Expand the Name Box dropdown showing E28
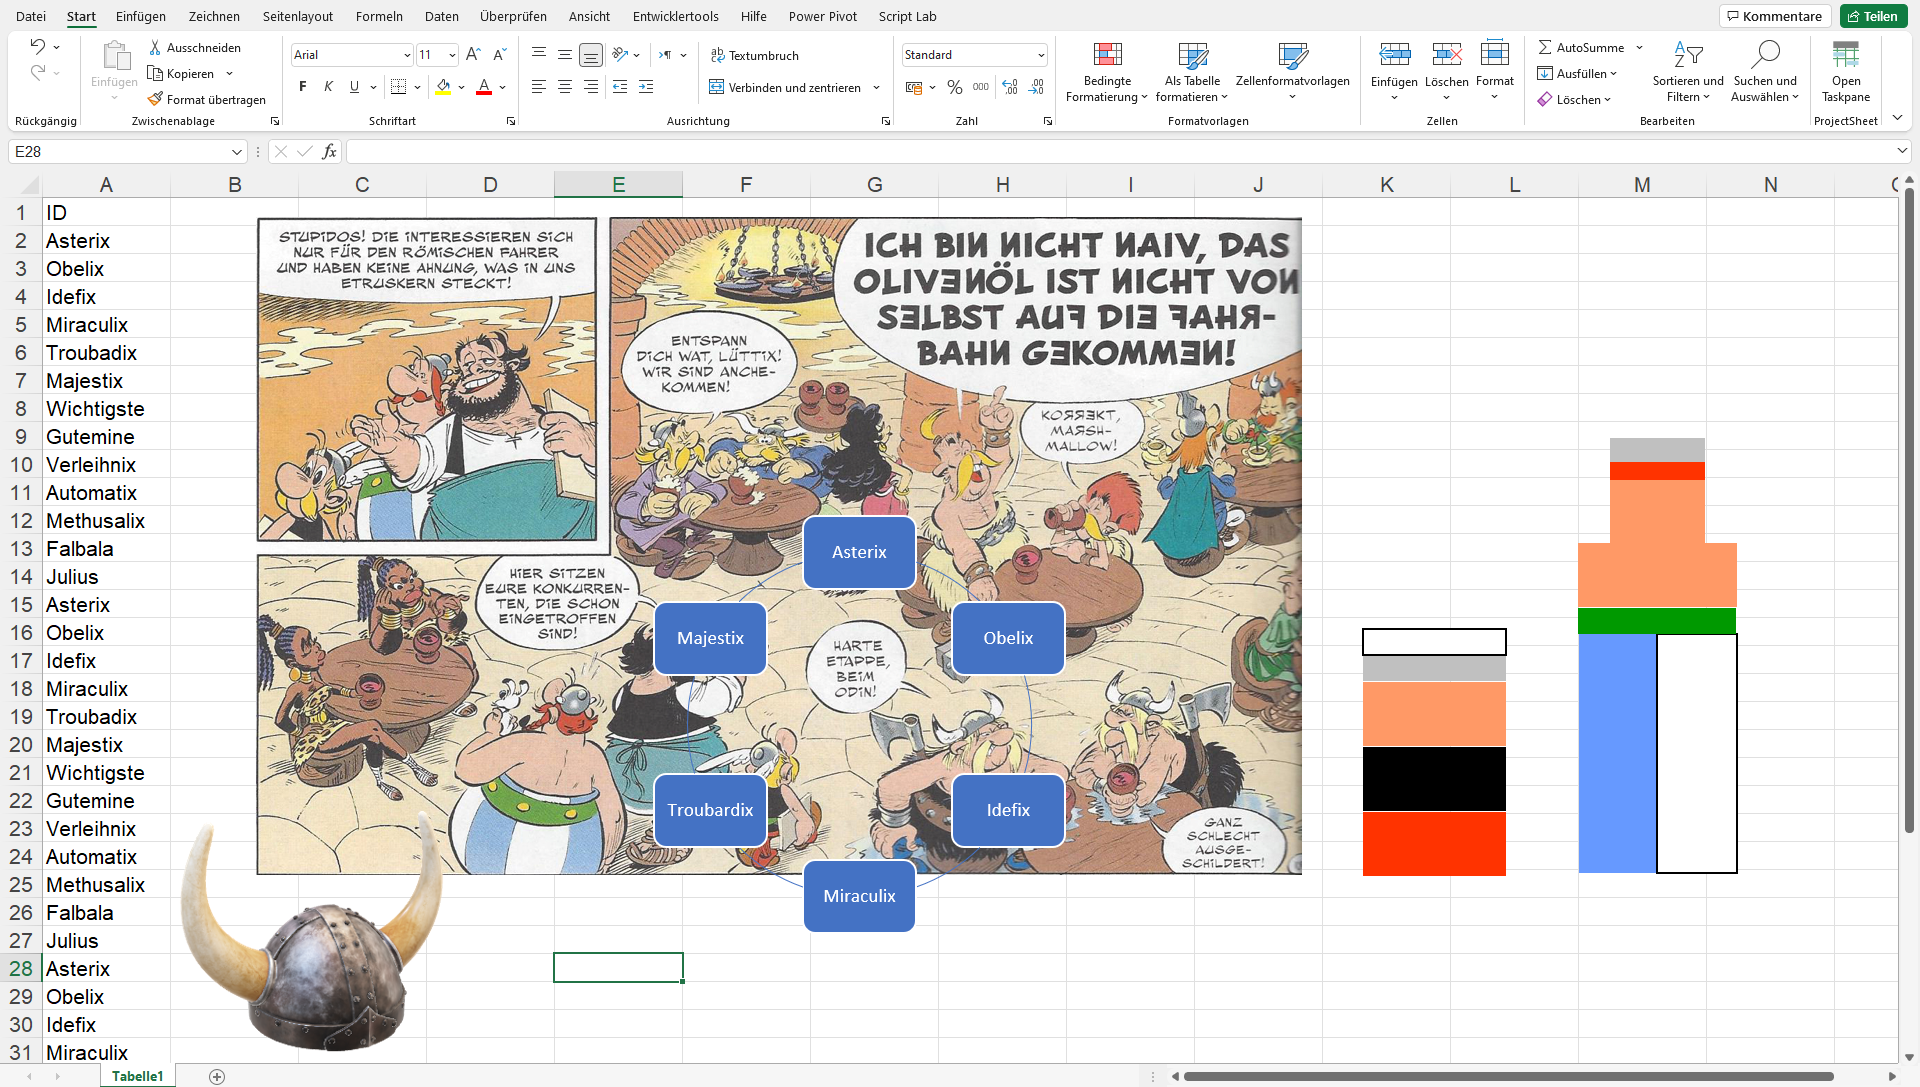1920x1087 pixels. (237, 151)
